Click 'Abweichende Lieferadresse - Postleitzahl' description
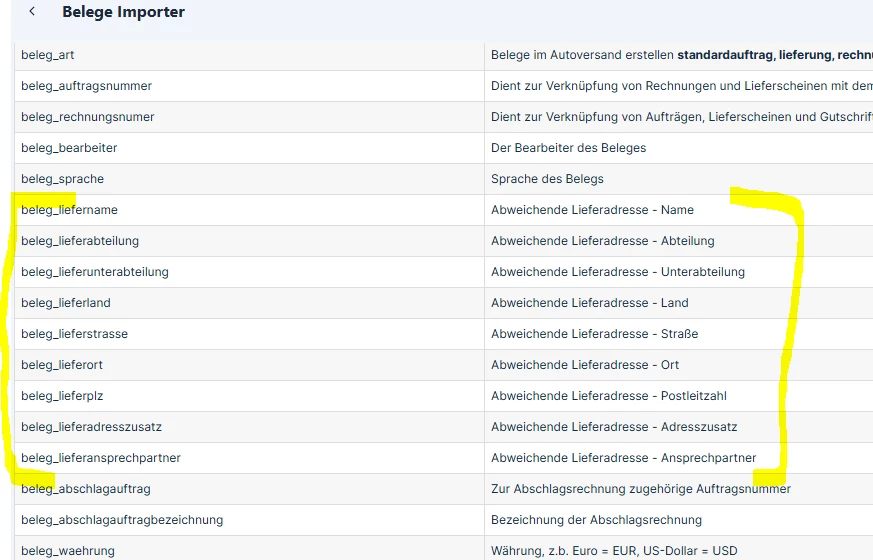Screen dimensions: 873x560 [609, 396]
